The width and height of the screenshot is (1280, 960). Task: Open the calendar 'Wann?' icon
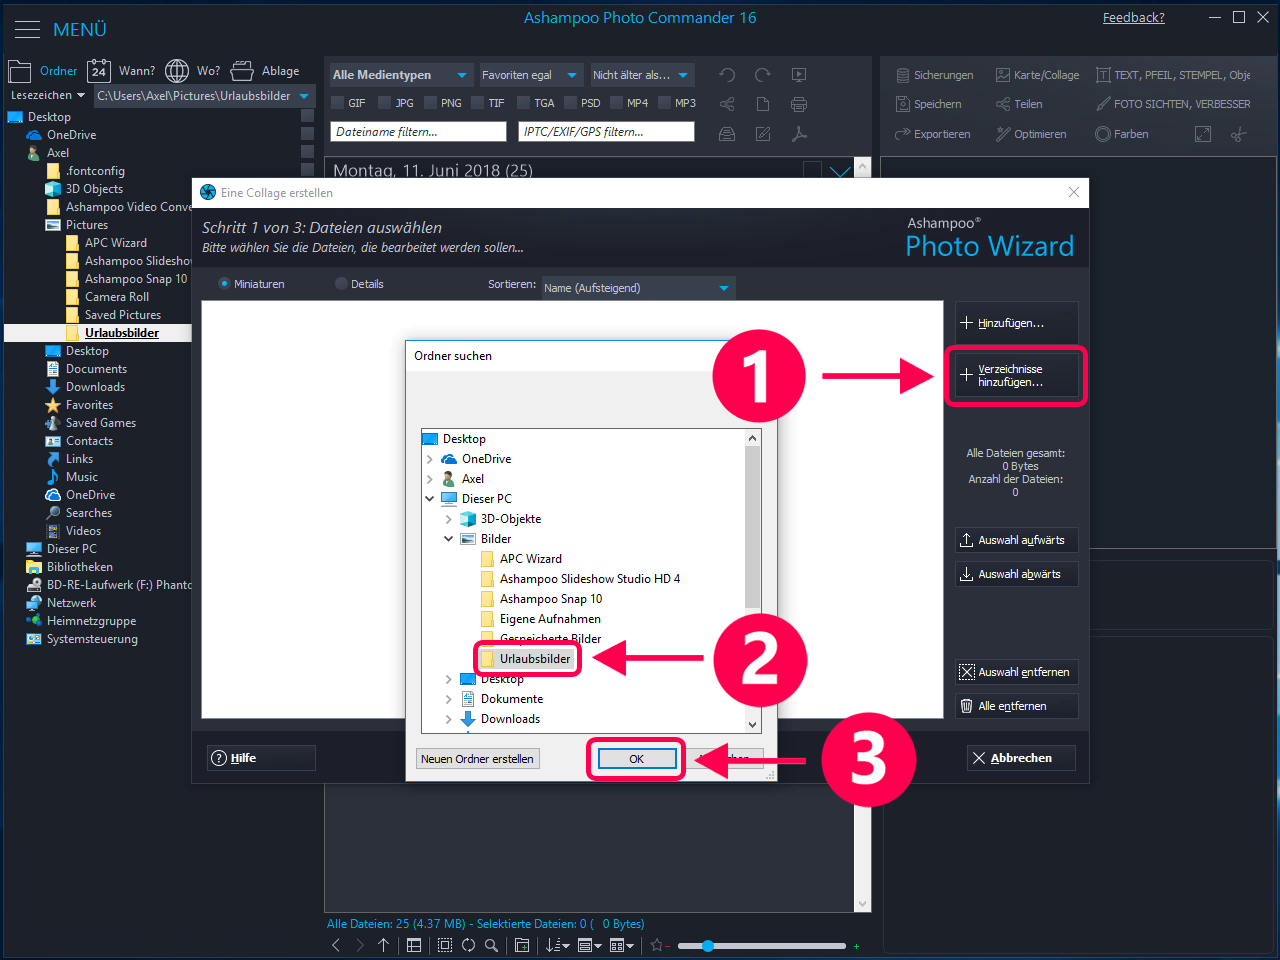(99, 71)
